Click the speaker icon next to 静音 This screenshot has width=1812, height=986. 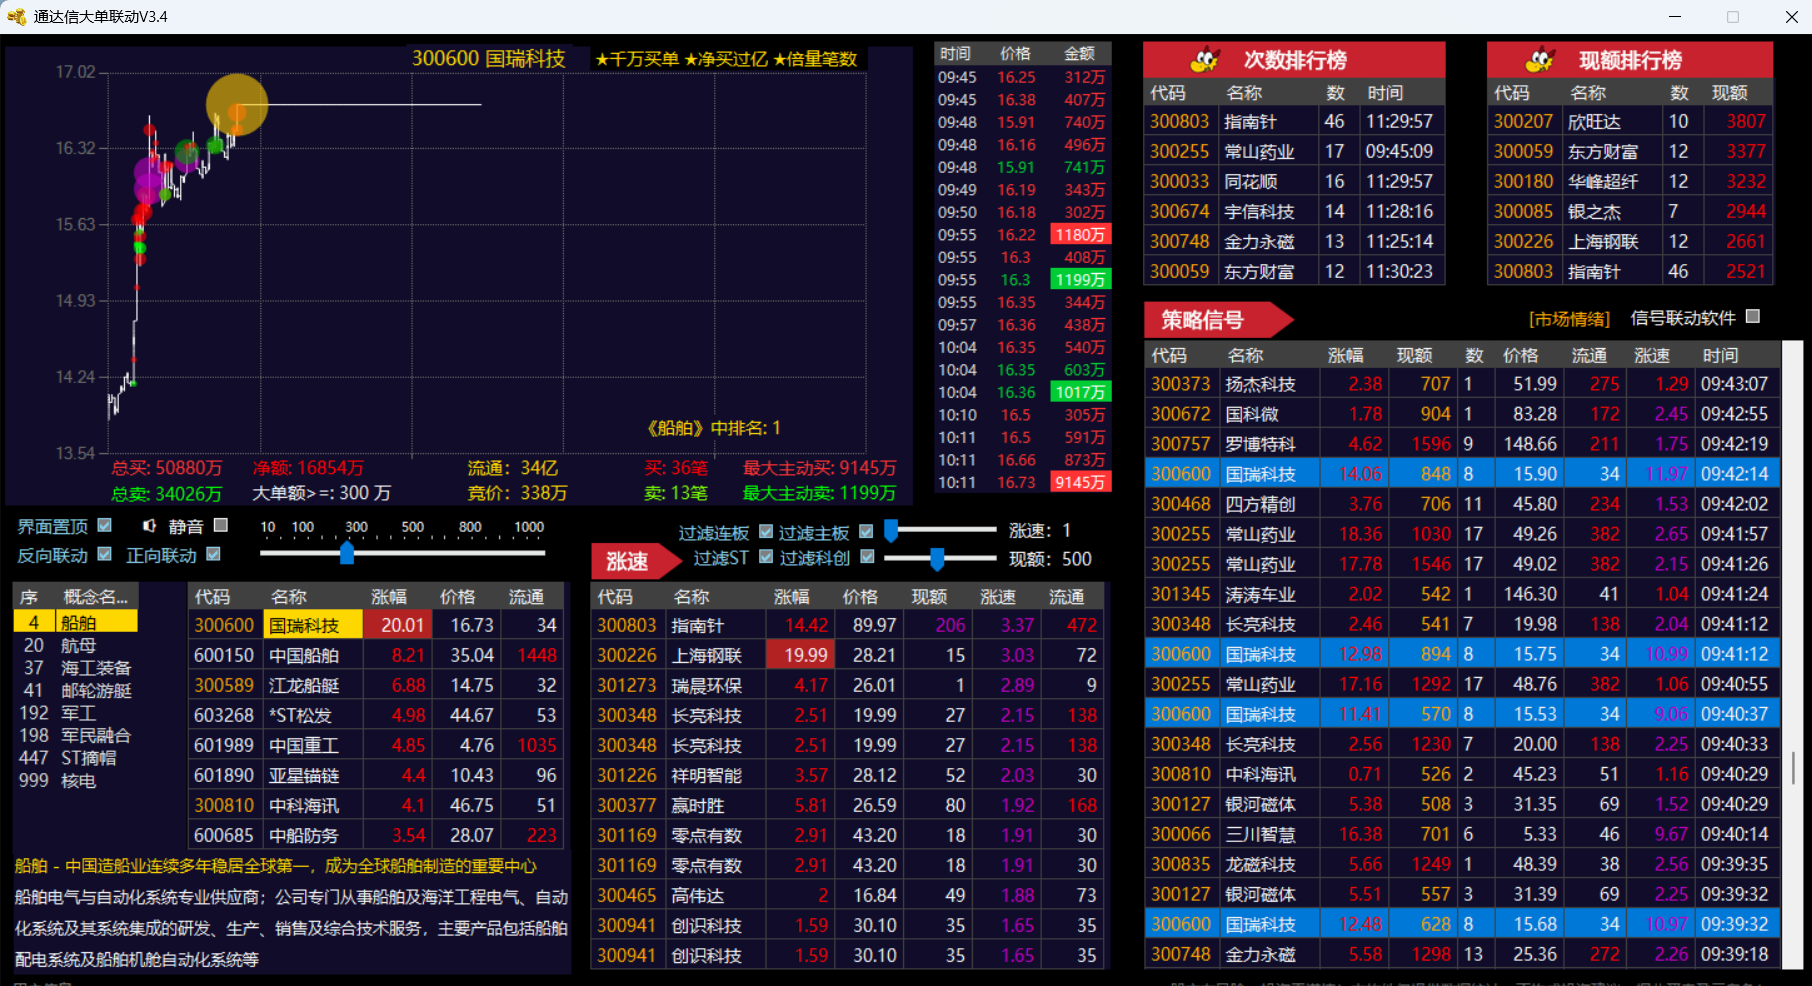pos(149,526)
